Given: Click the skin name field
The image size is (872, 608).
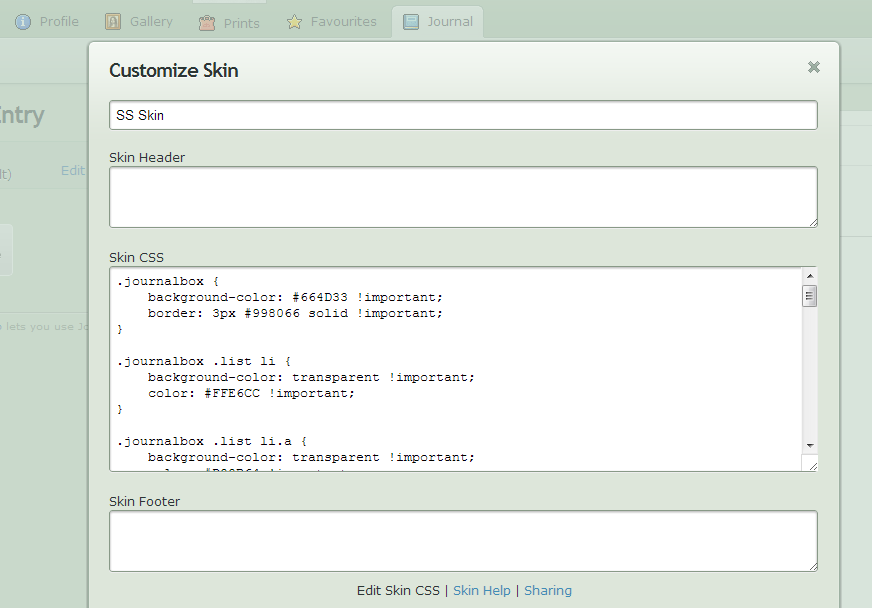Looking at the screenshot, I should (x=463, y=115).
